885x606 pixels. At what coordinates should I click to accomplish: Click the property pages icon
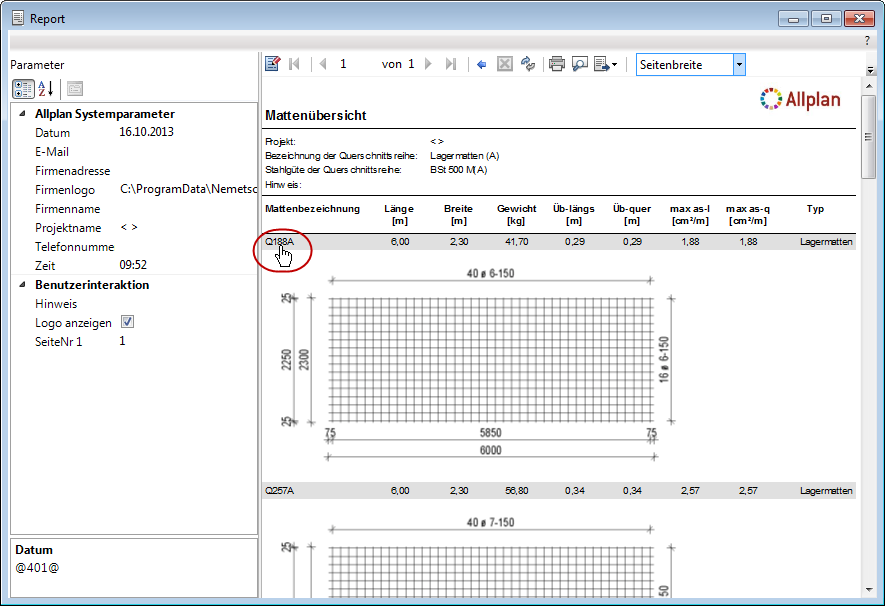[x=75, y=89]
